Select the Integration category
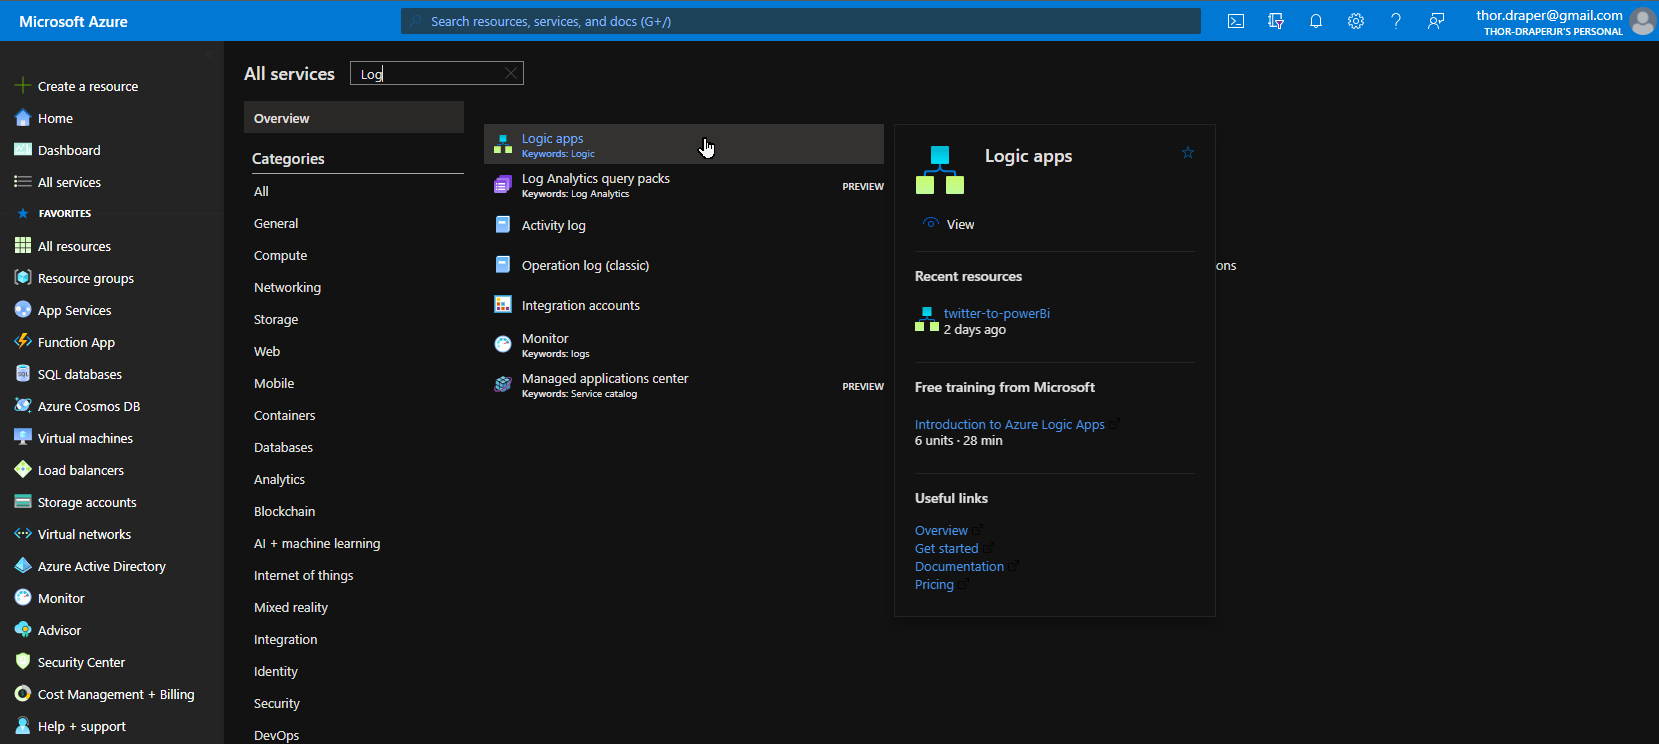The width and height of the screenshot is (1659, 744). coord(285,639)
